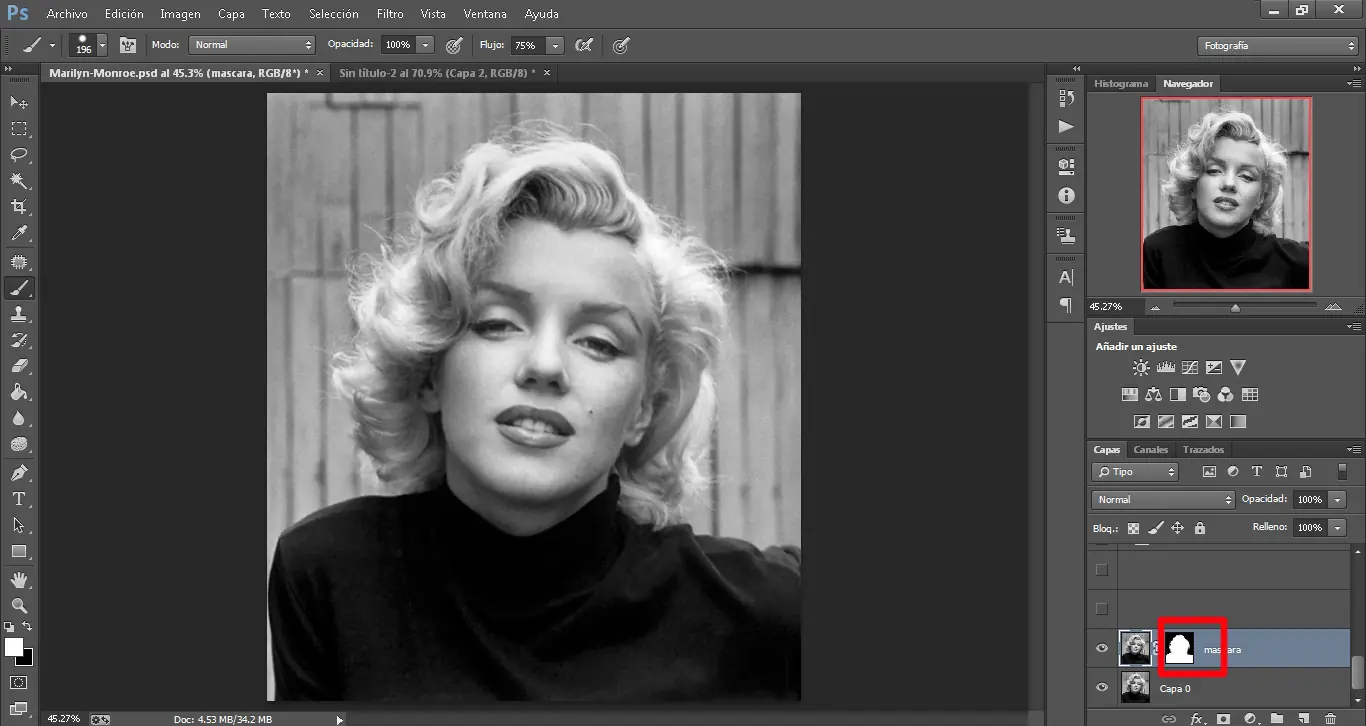
Task: Select the Zoom magnifier tool
Action: tap(19, 605)
